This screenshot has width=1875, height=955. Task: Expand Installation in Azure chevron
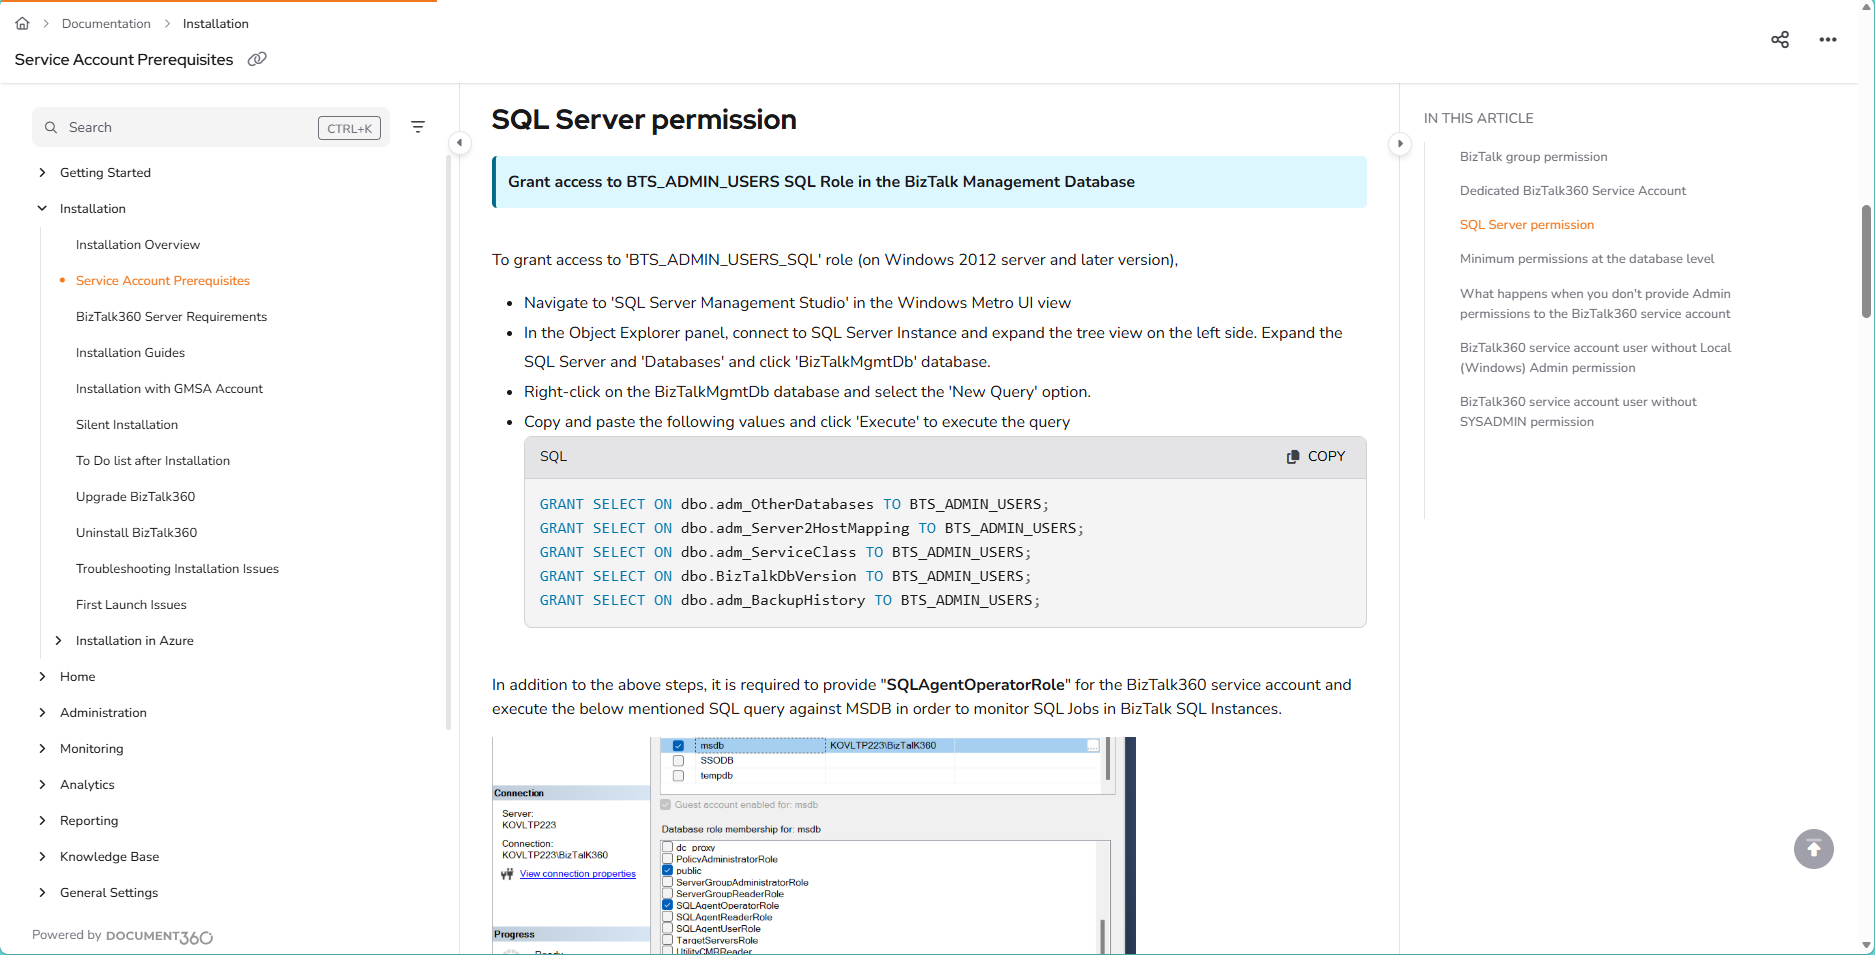(58, 641)
